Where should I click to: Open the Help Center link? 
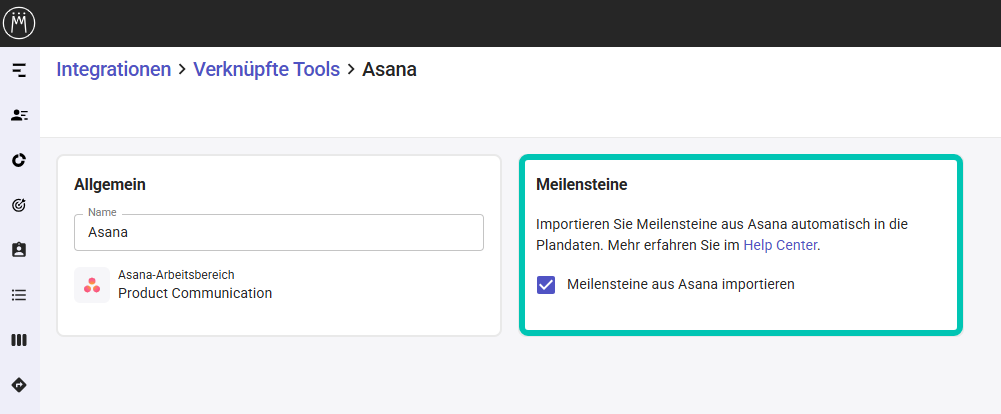[x=780, y=245]
